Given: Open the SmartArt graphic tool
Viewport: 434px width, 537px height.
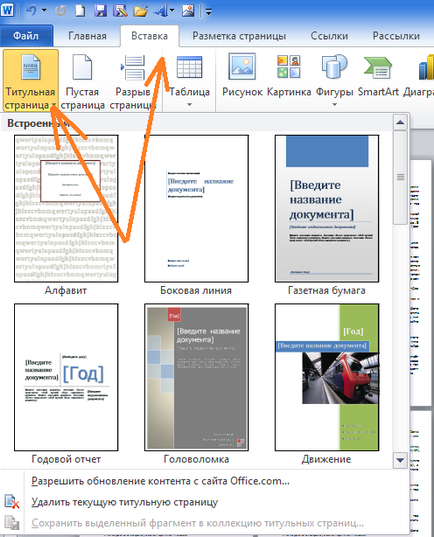Looking at the screenshot, I should coord(378,75).
